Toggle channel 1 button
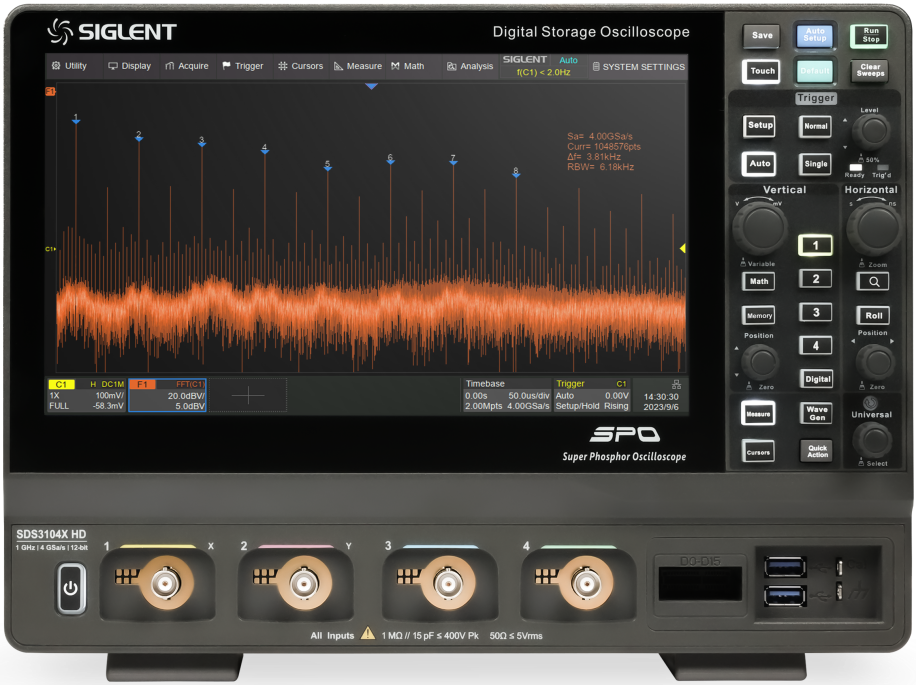 pyautogui.click(x=815, y=245)
